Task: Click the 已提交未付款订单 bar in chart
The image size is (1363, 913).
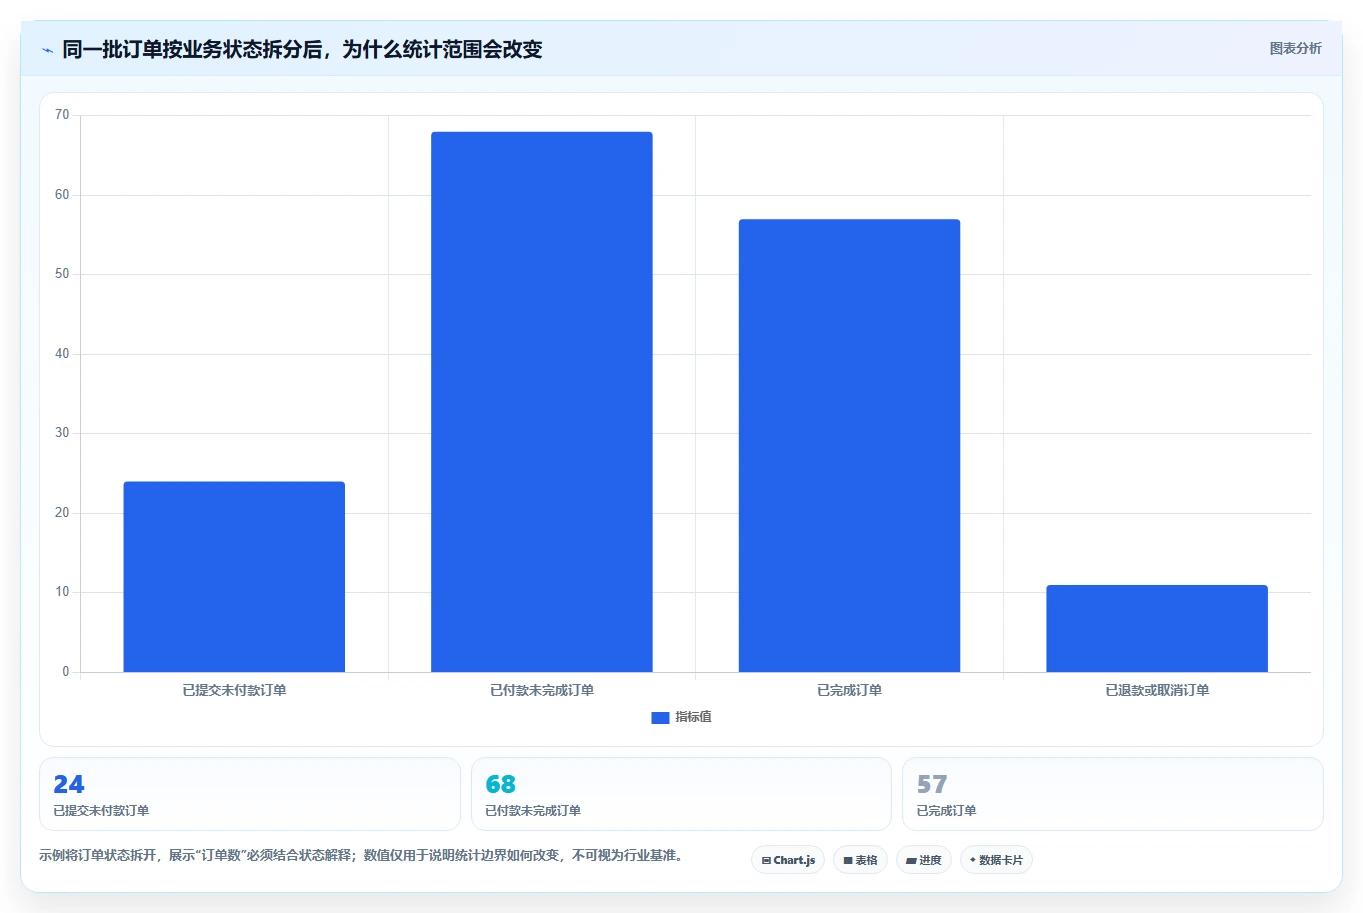Action: pyautogui.click(x=234, y=577)
